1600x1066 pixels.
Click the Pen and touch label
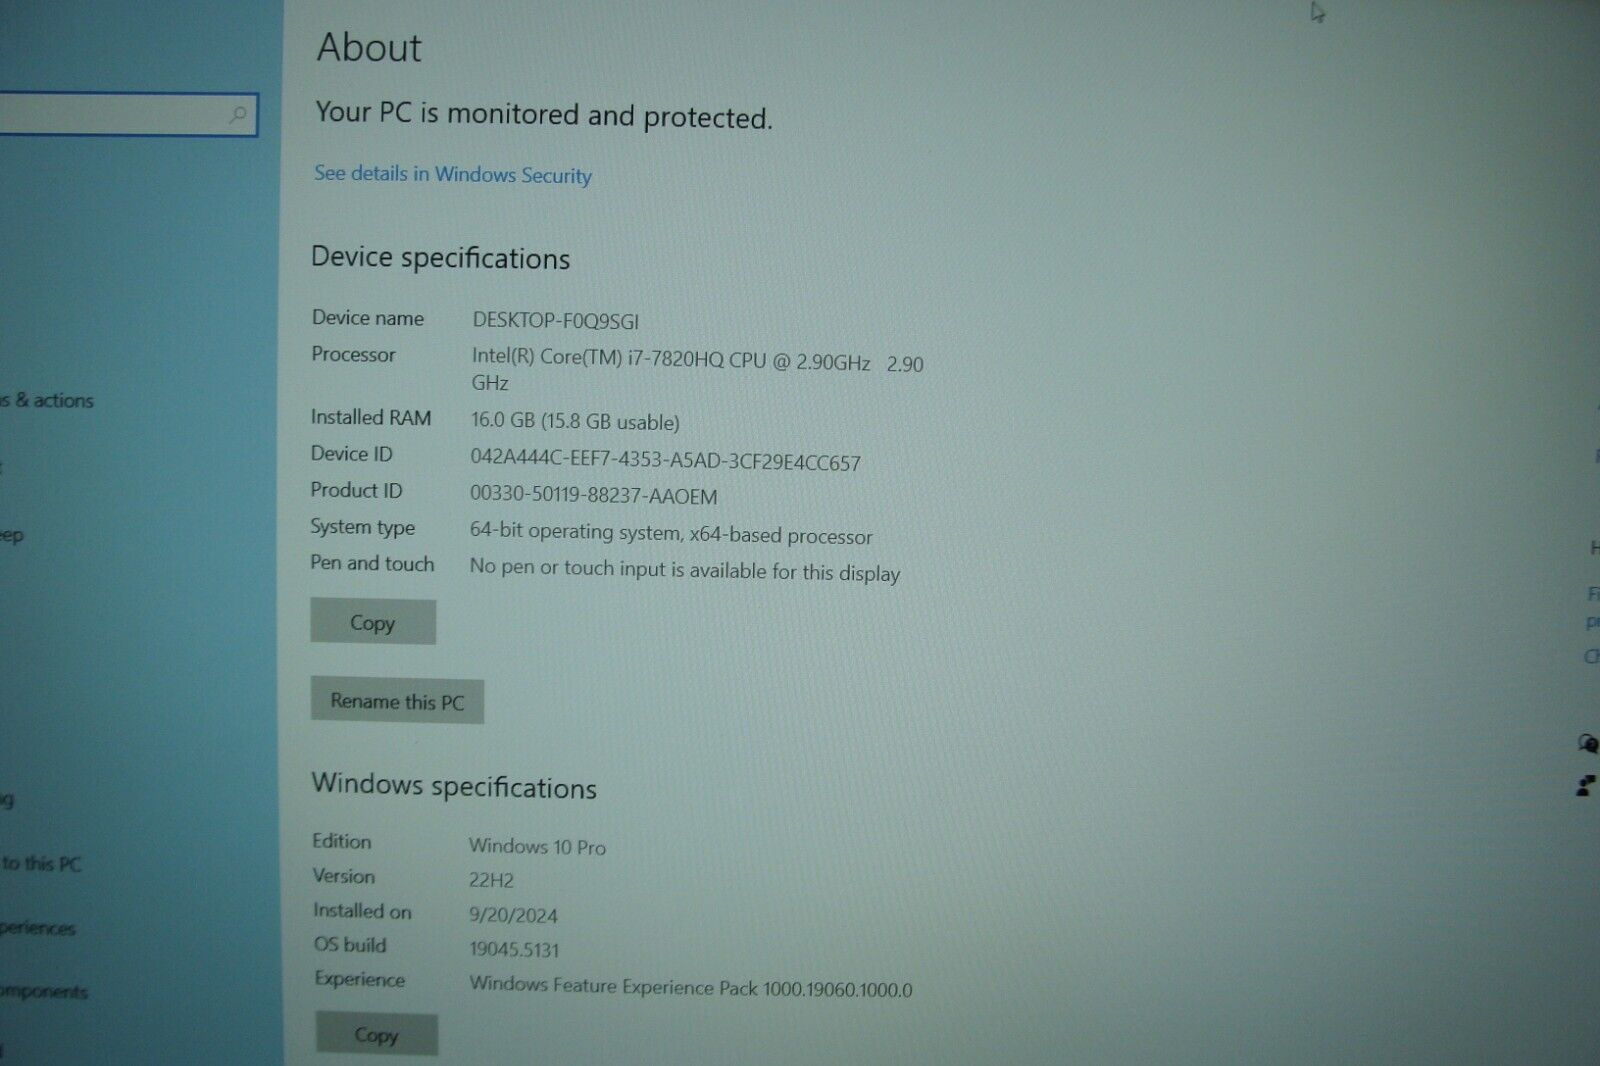[372, 563]
